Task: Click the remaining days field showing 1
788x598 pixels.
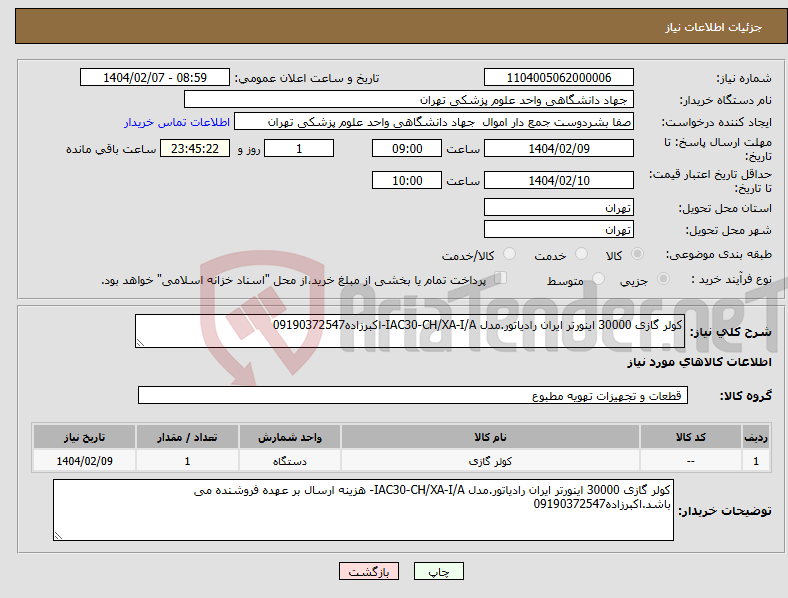Action: pos(299,149)
